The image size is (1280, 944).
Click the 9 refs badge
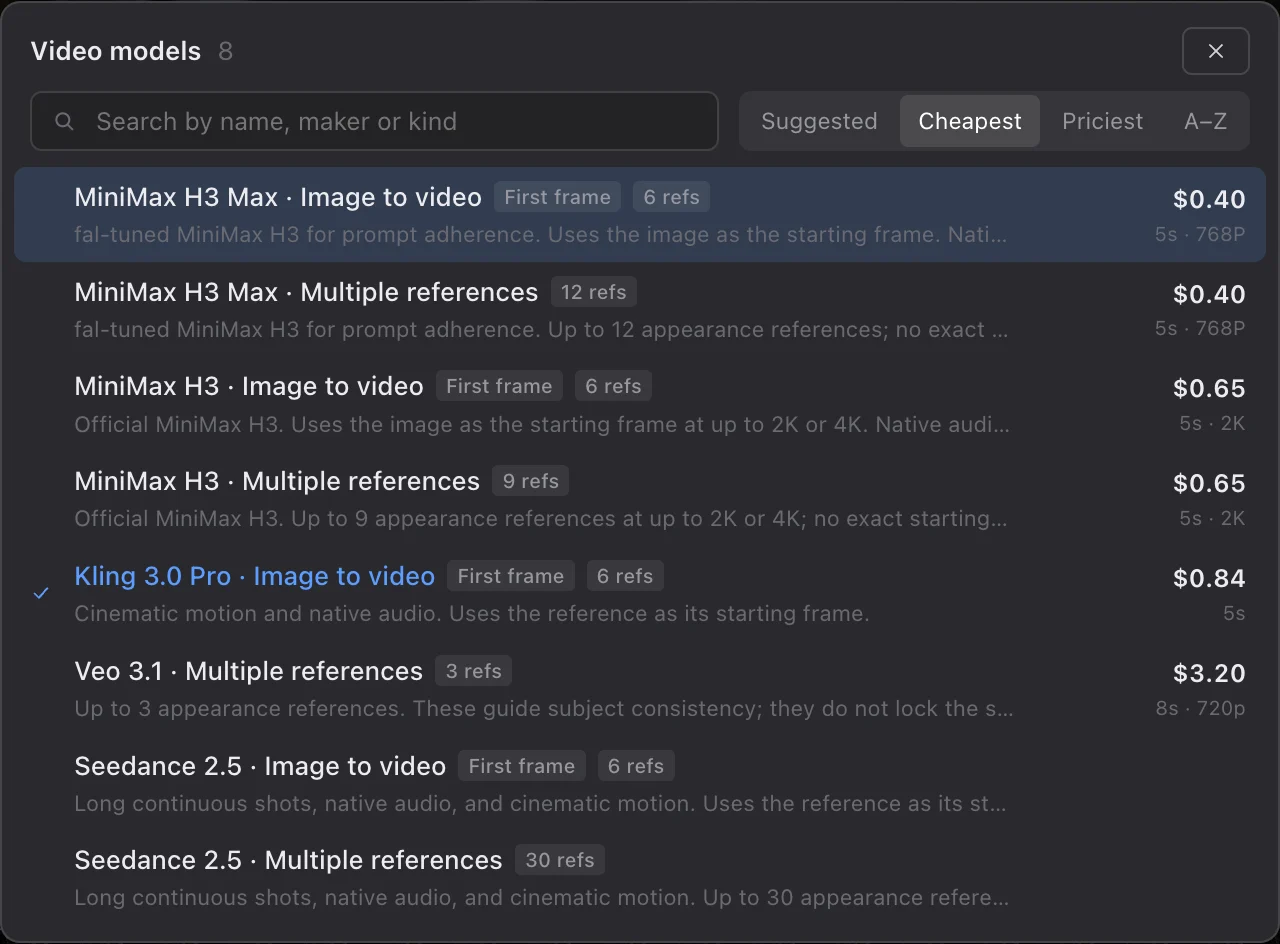(530, 481)
